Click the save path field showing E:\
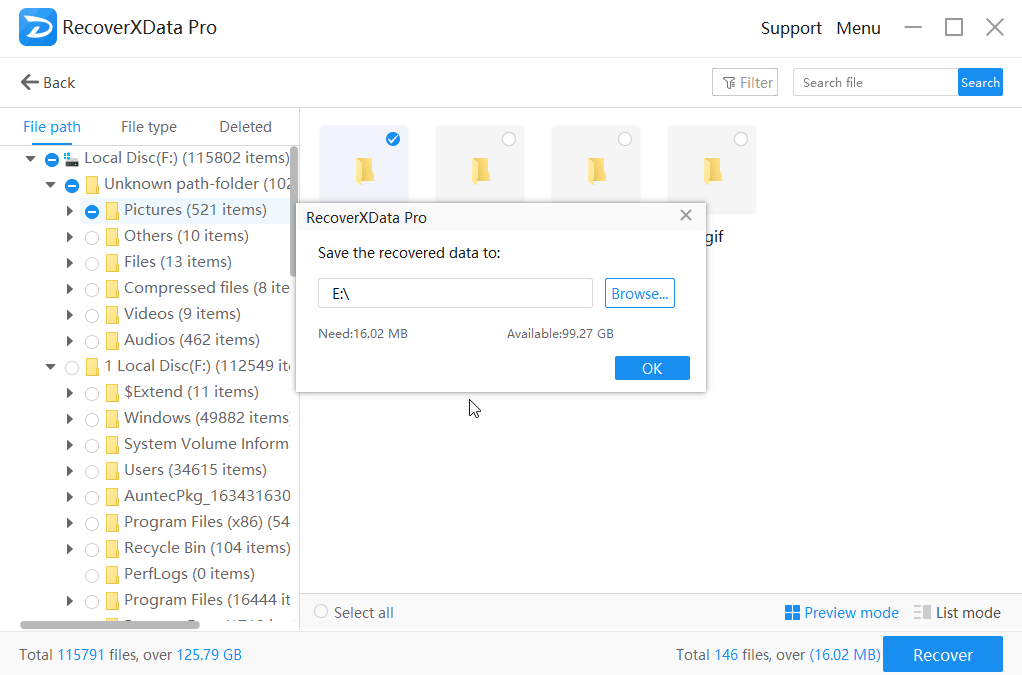This screenshot has height=675, width=1022. pos(455,293)
